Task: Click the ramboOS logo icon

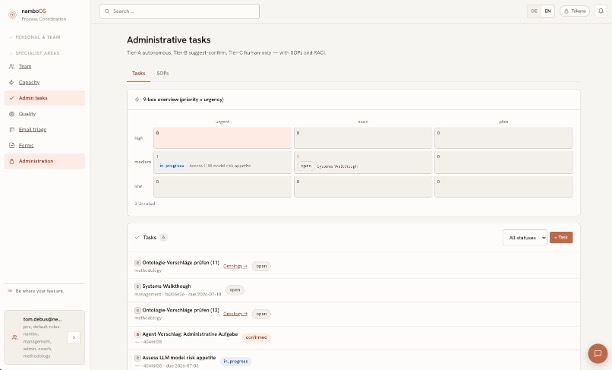Action: 12,15
